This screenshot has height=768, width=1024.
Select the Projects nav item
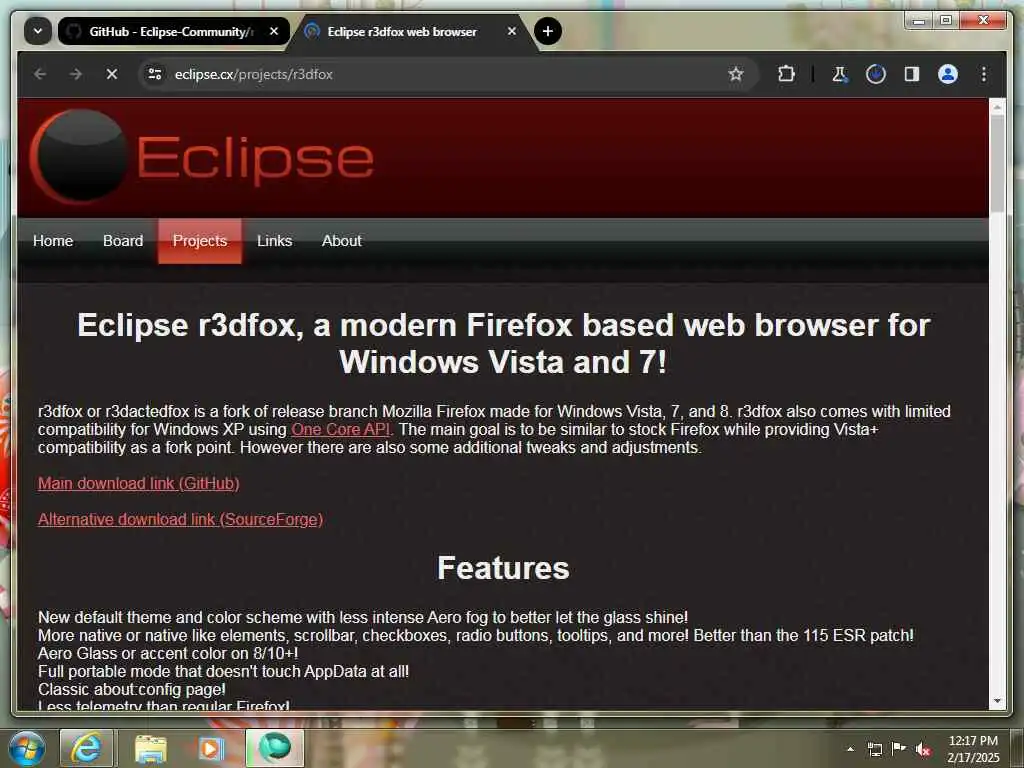tap(200, 241)
